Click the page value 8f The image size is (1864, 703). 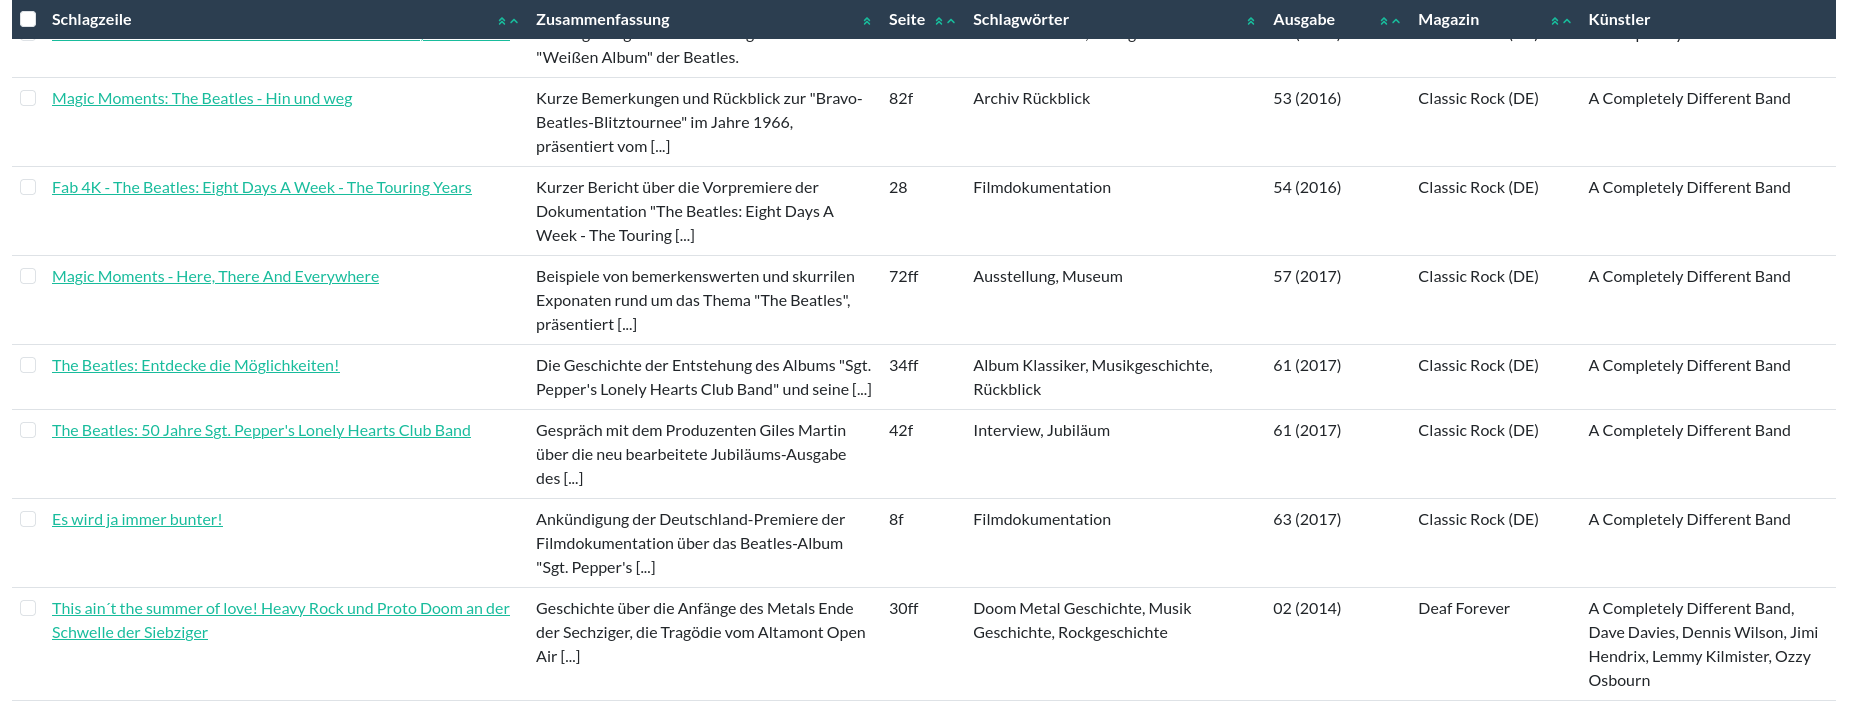[896, 519]
